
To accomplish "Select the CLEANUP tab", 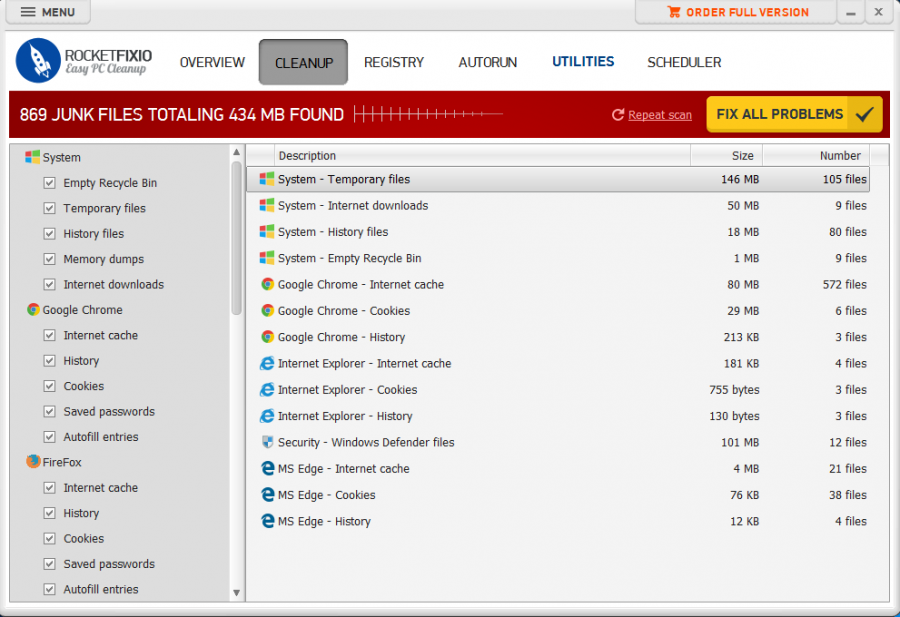I will click(303, 62).
